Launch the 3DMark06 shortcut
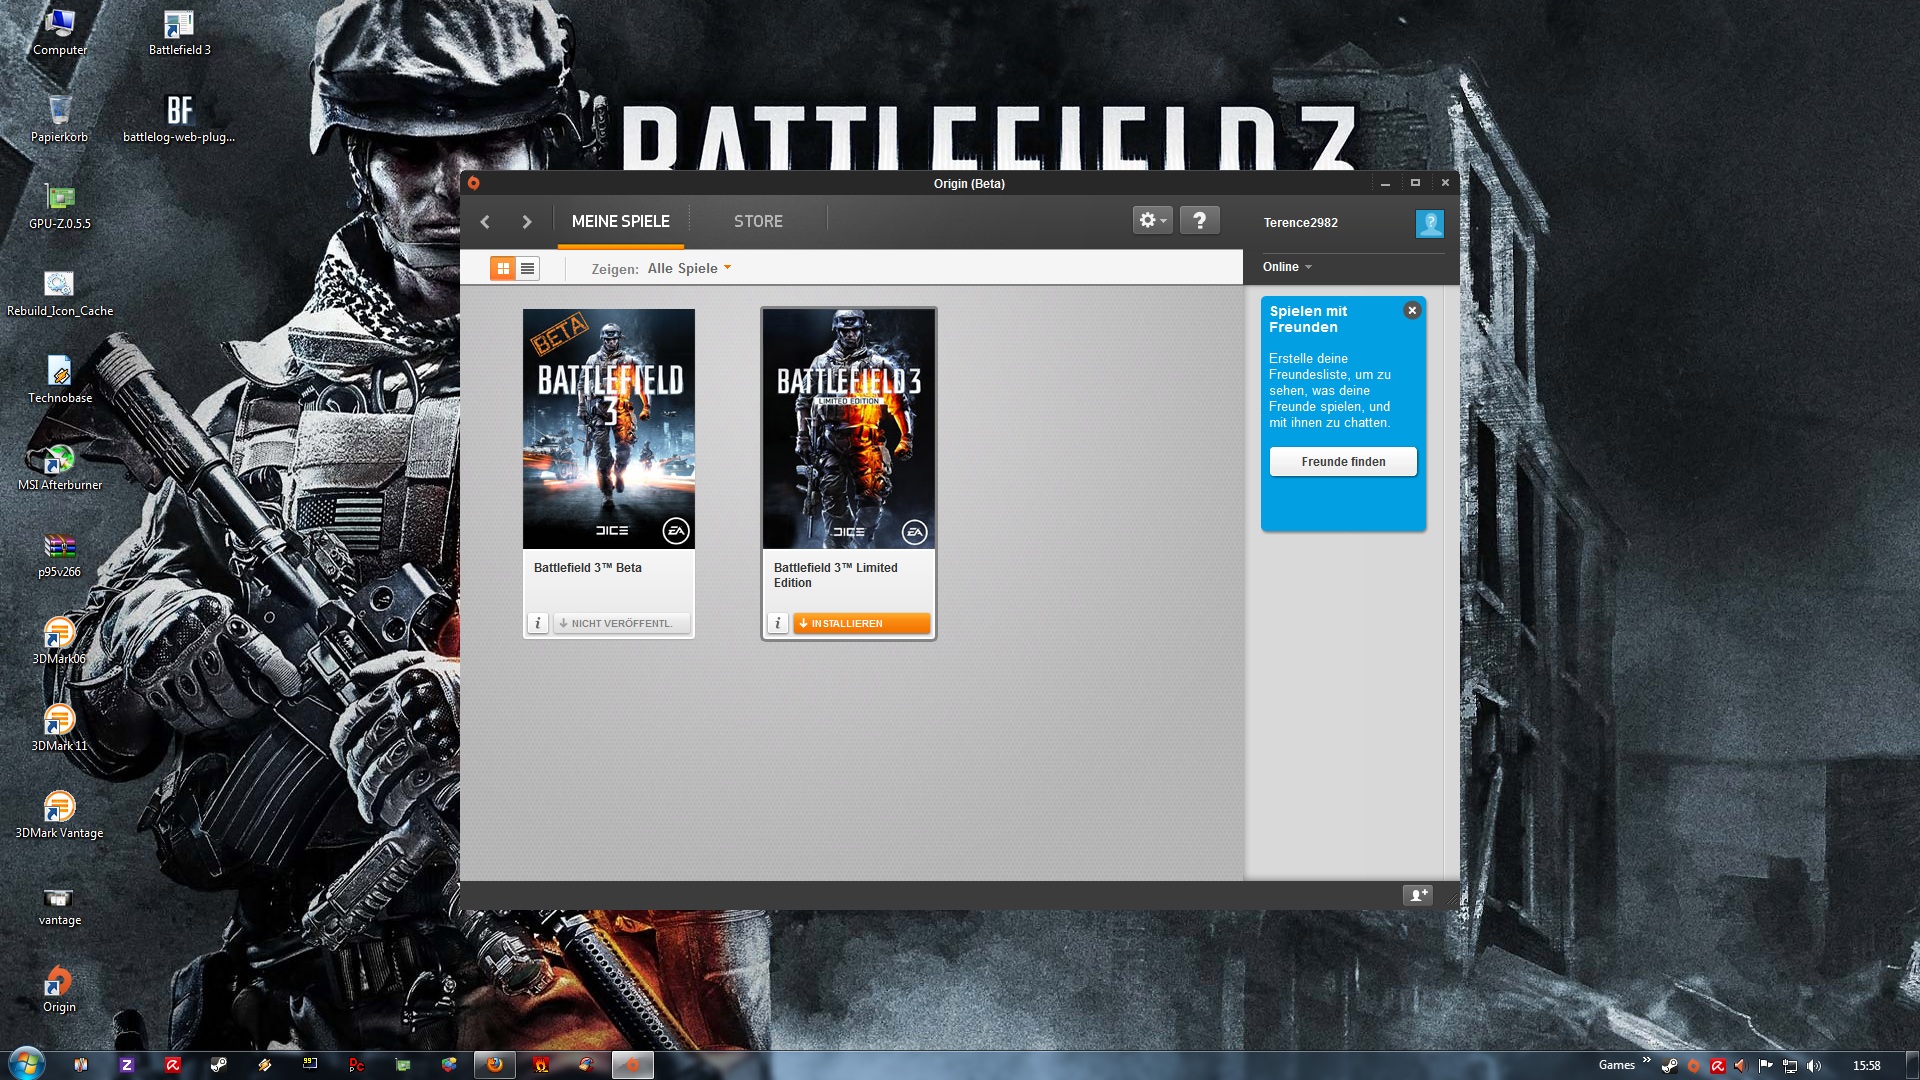The width and height of the screenshot is (1920, 1080). click(60, 641)
